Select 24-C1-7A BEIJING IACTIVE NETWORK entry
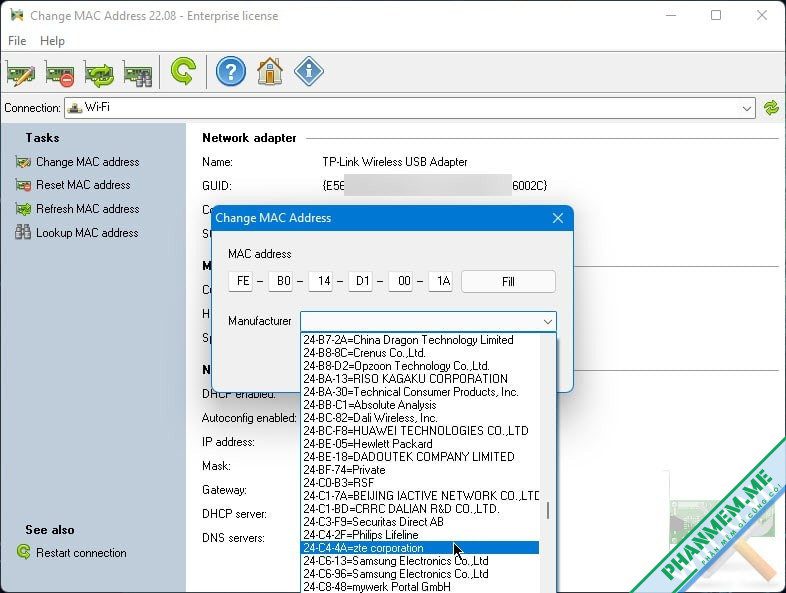This screenshot has height=593, width=786. tap(420, 496)
